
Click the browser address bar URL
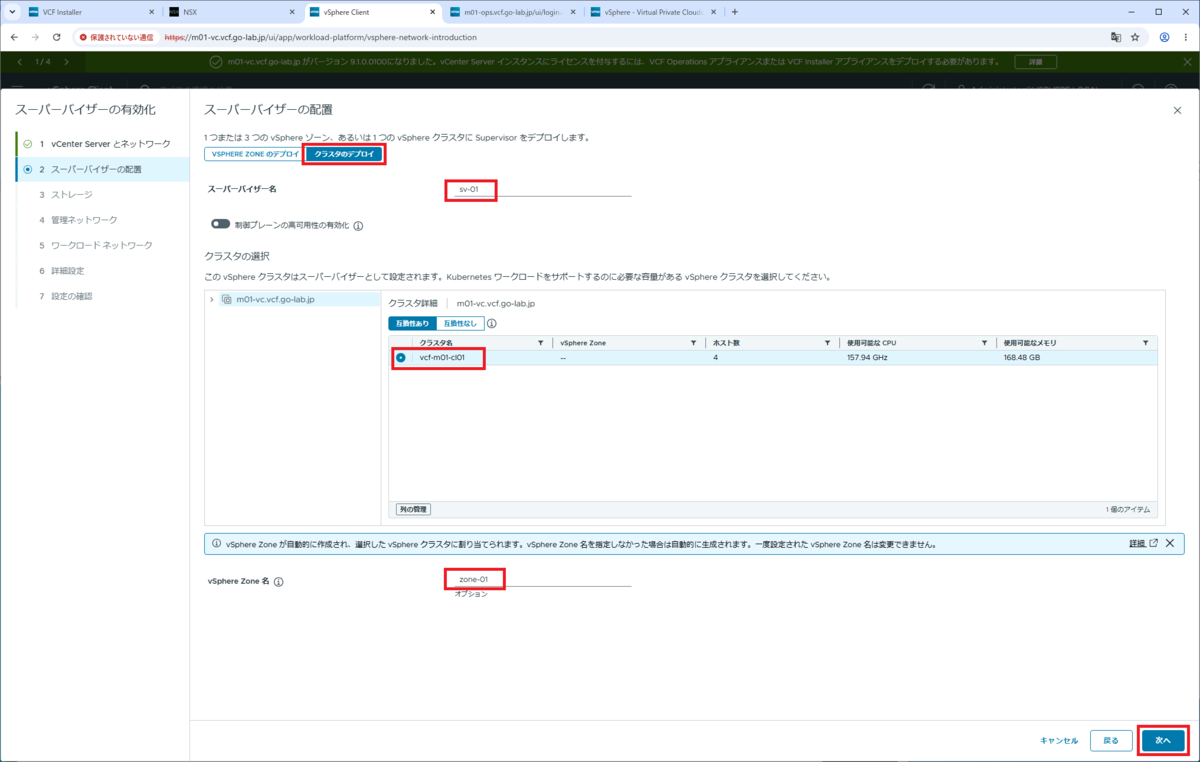click(320, 37)
